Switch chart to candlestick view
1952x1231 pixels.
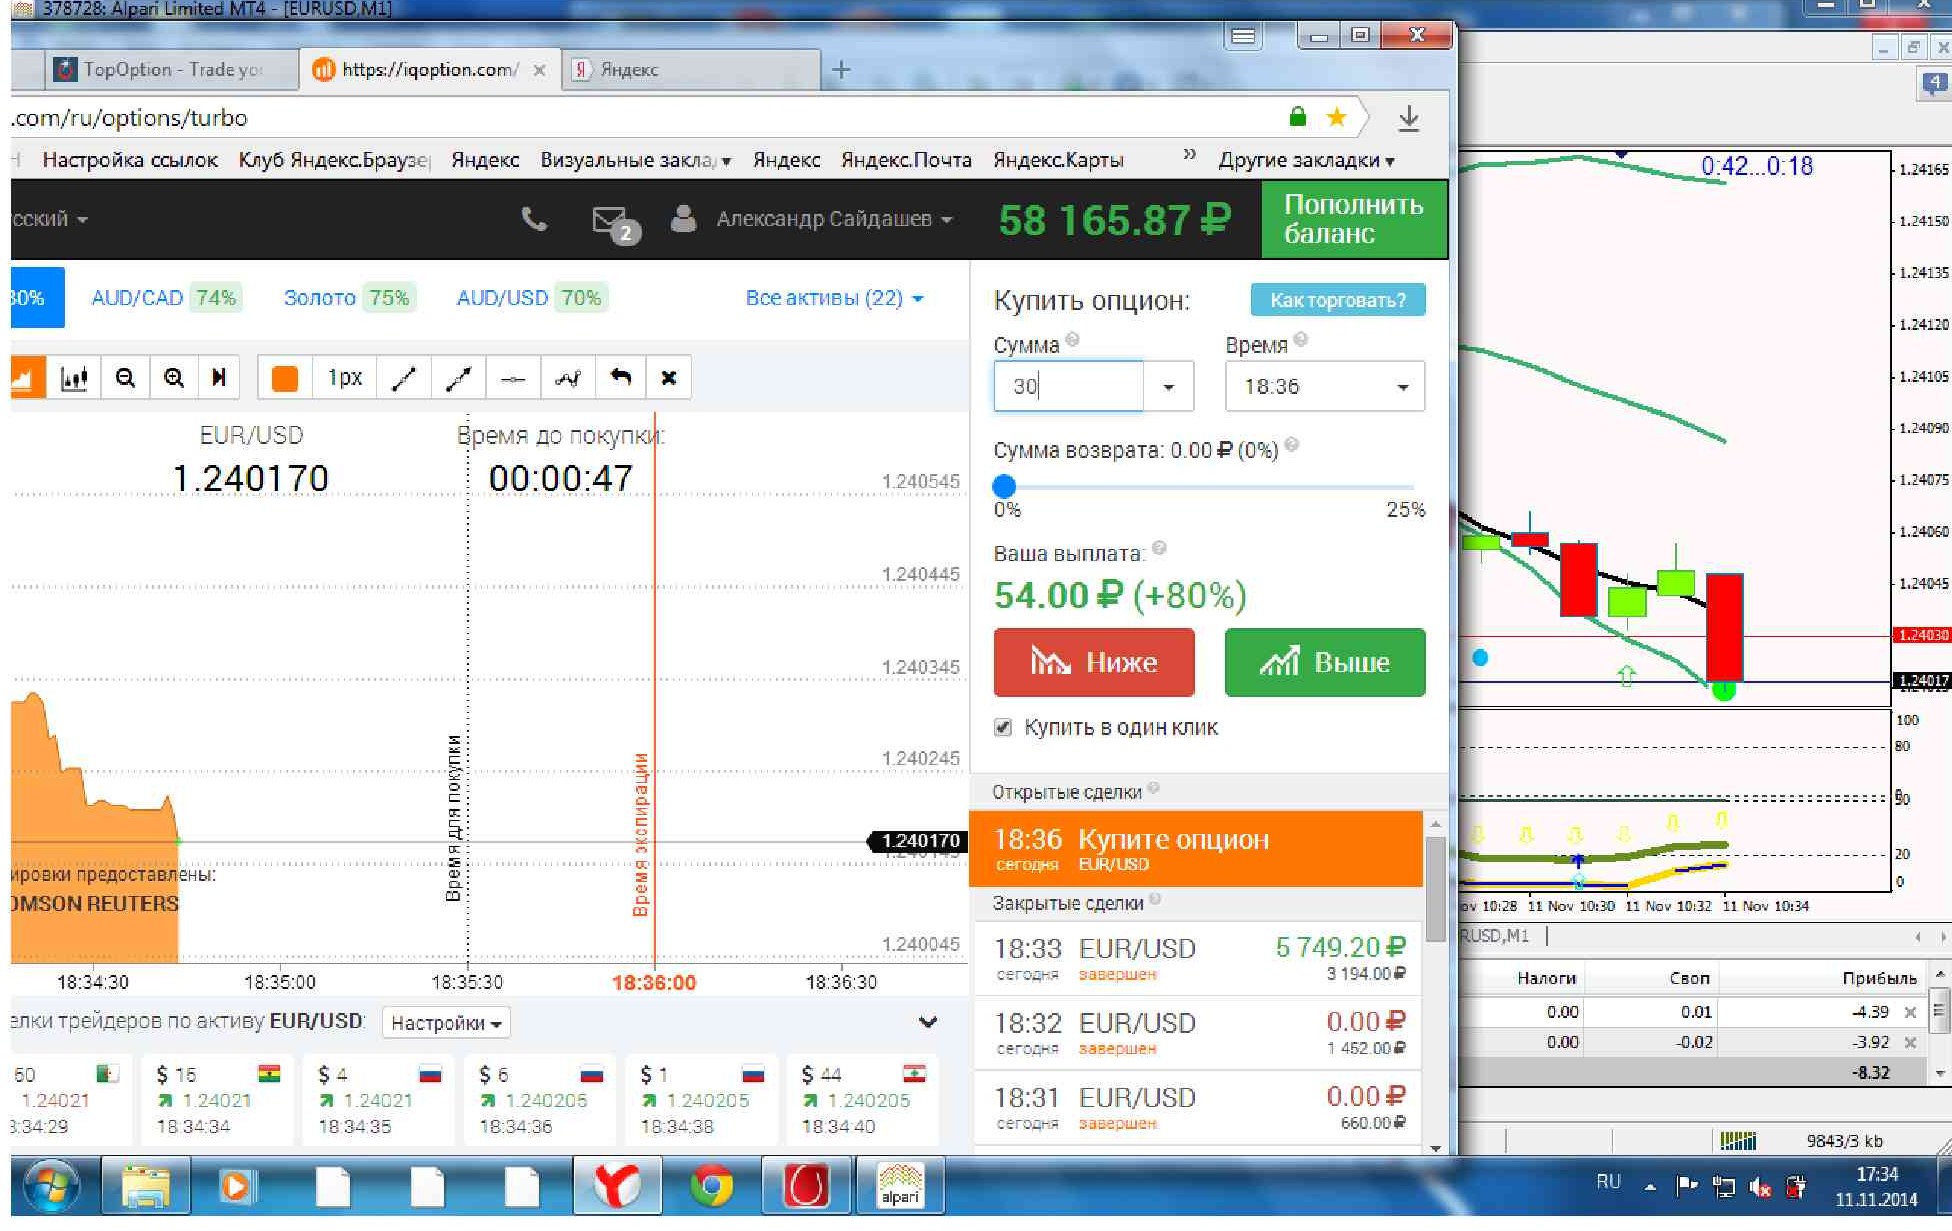tap(74, 378)
